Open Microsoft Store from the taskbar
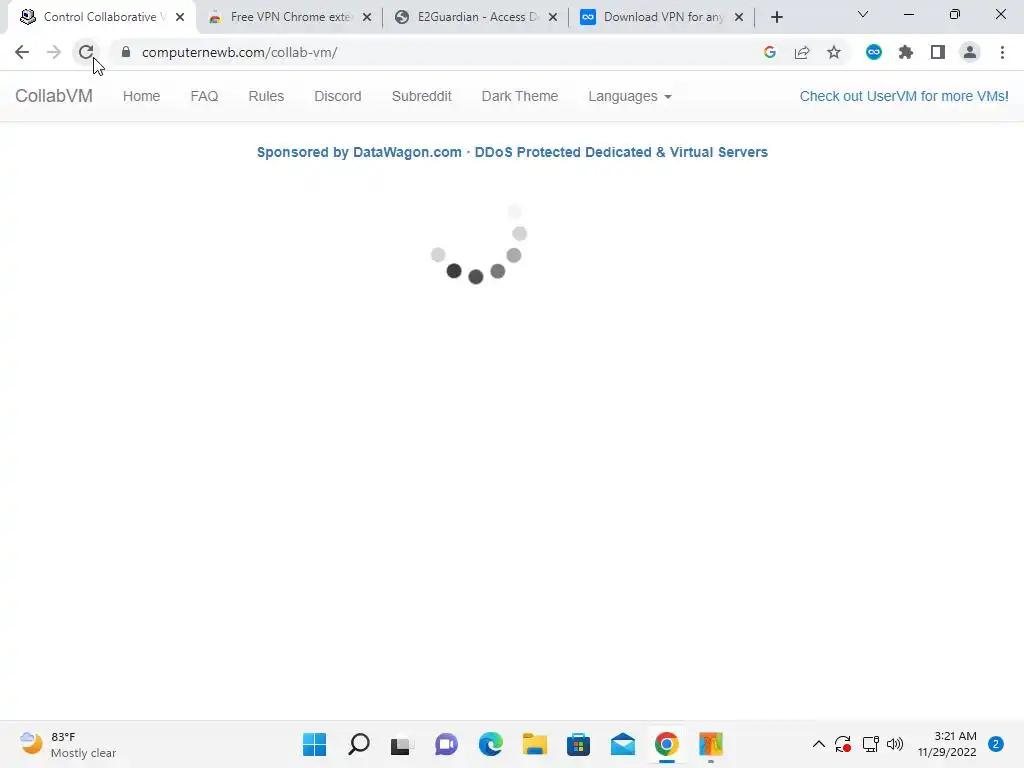Image resolution: width=1024 pixels, height=768 pixels. [x=579, y=744]
